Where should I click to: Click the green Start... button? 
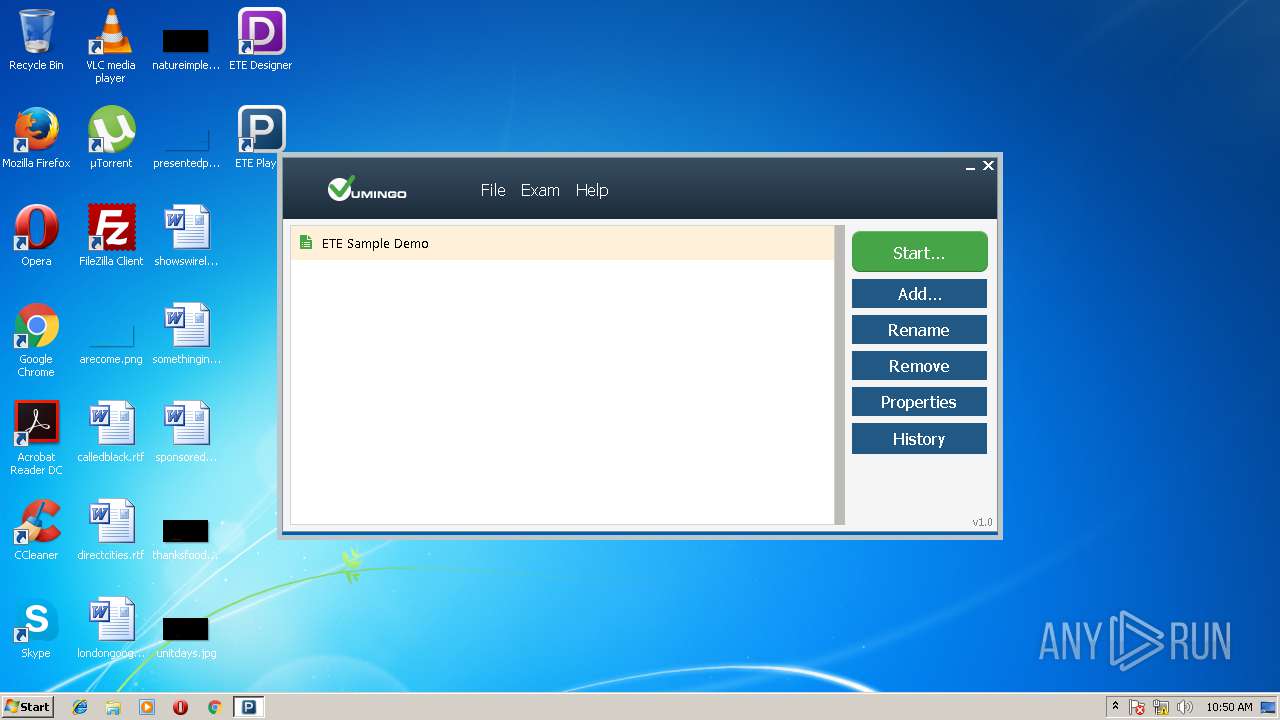(919, 253)
